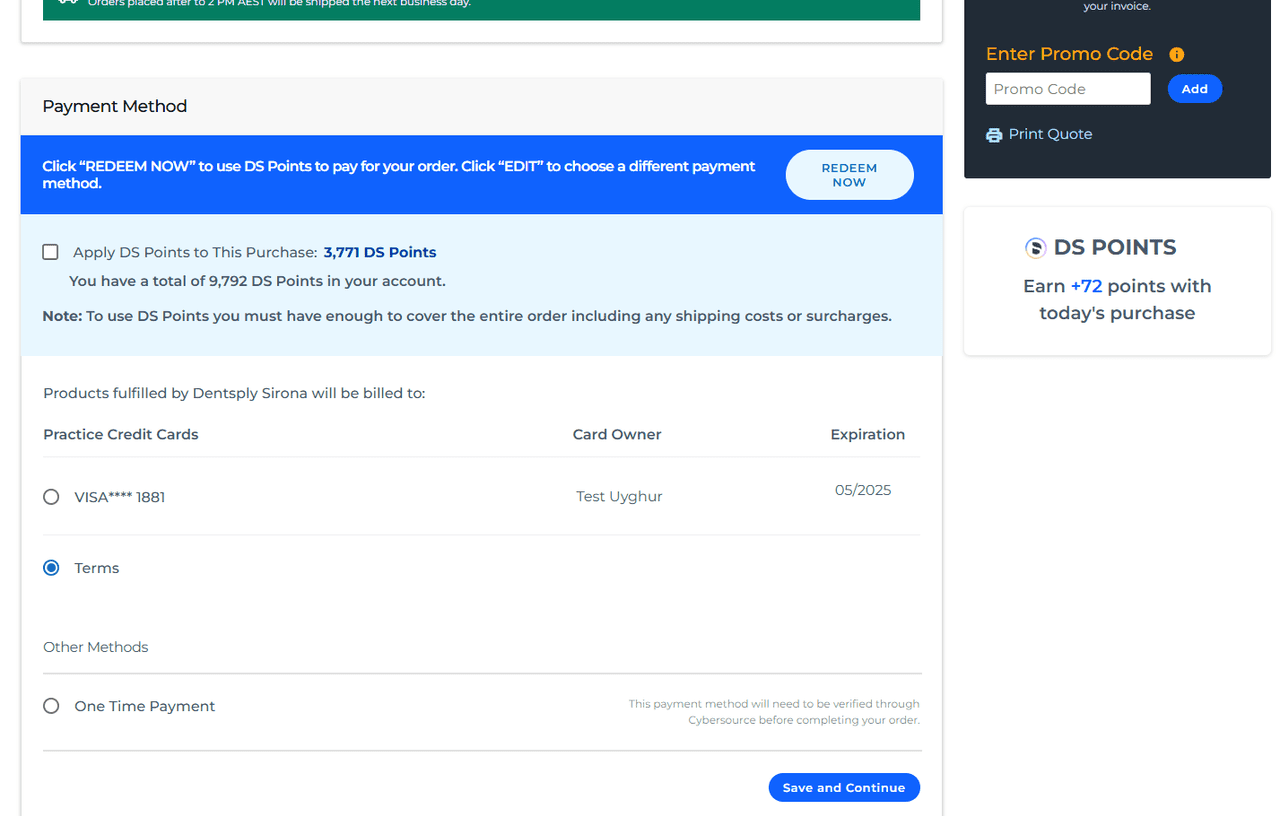The width and height of the screenshot is (1280, 816).
Task: Click the Practice Credit Cards heading
Action: pyautogui.click(x=121, y=434)
